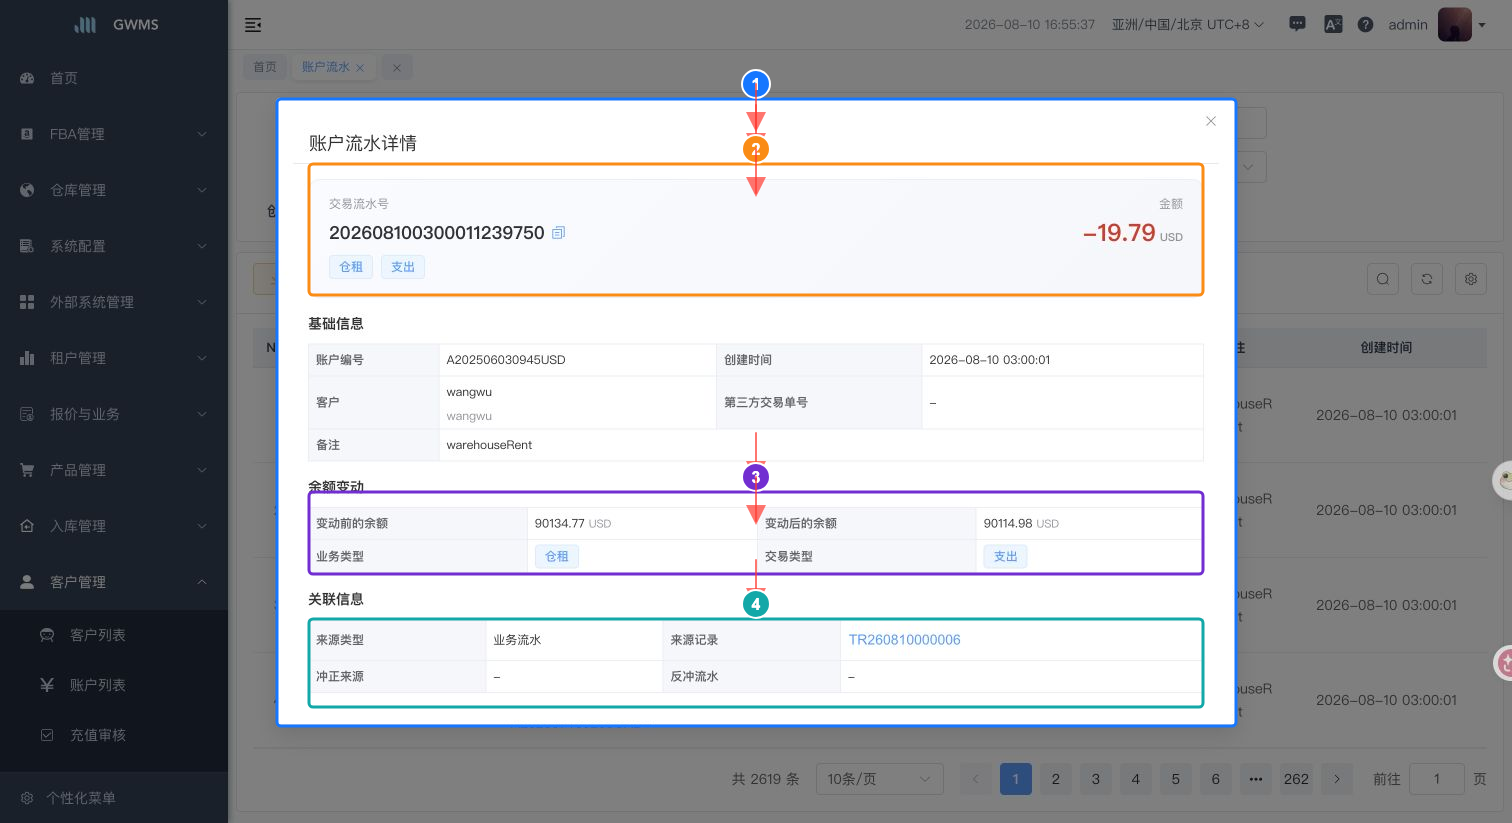The width and height of the screenshot is (1512, 823).
Task: Go to page 262 in pagination
Action: tap(1296, 779)
